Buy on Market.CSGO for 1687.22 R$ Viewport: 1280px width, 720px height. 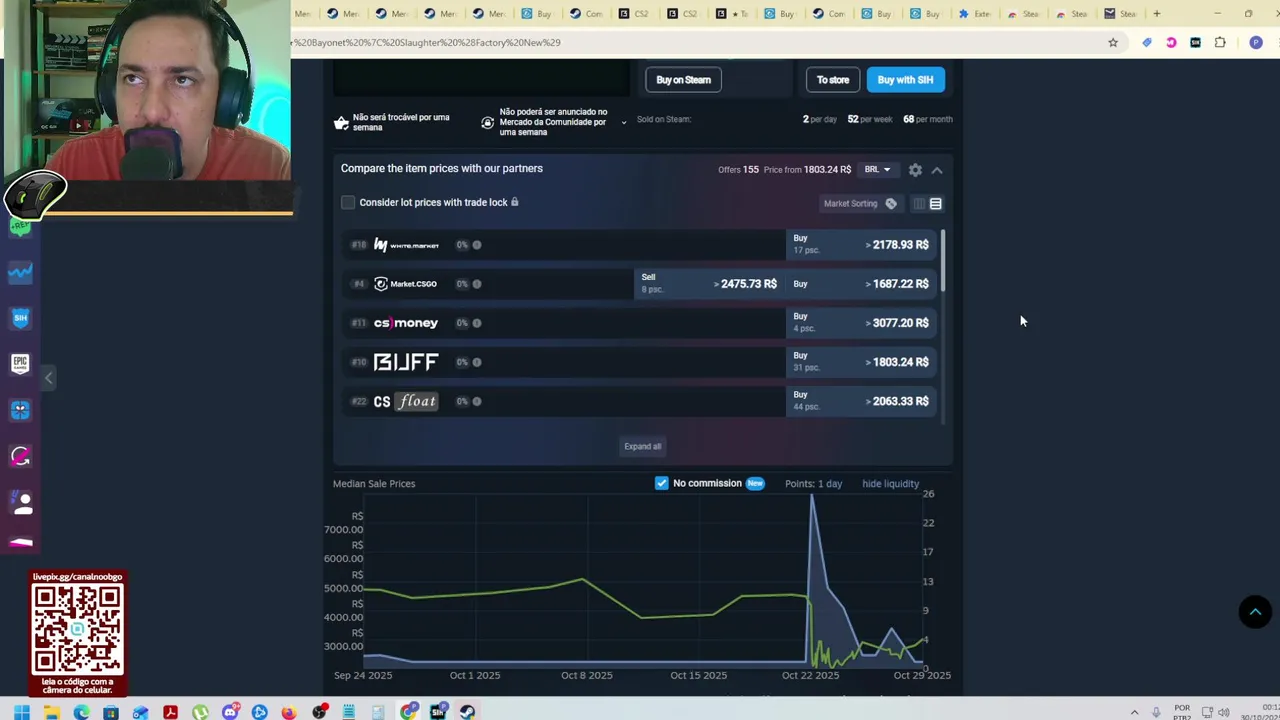click(861, 284)
